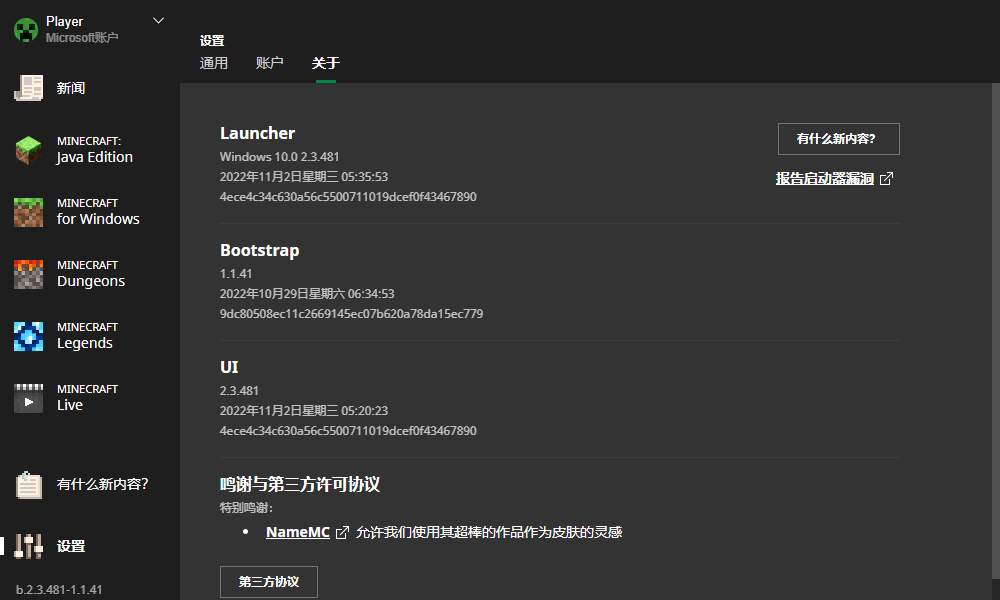Click the 第三方协议 button
Viewport: 1000px width, 600px height.
point(268,582)
